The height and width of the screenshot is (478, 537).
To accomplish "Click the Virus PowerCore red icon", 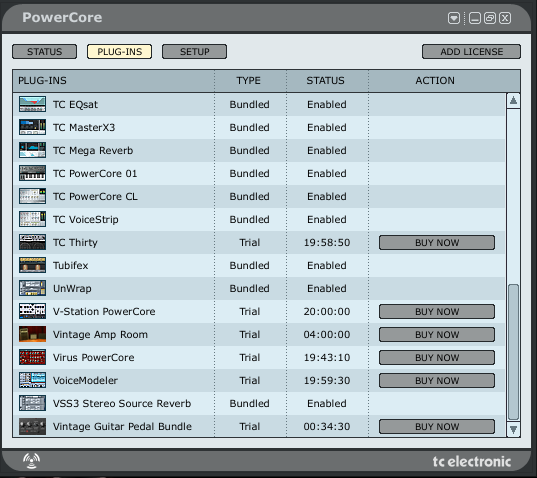I will (x=32, y=357).
